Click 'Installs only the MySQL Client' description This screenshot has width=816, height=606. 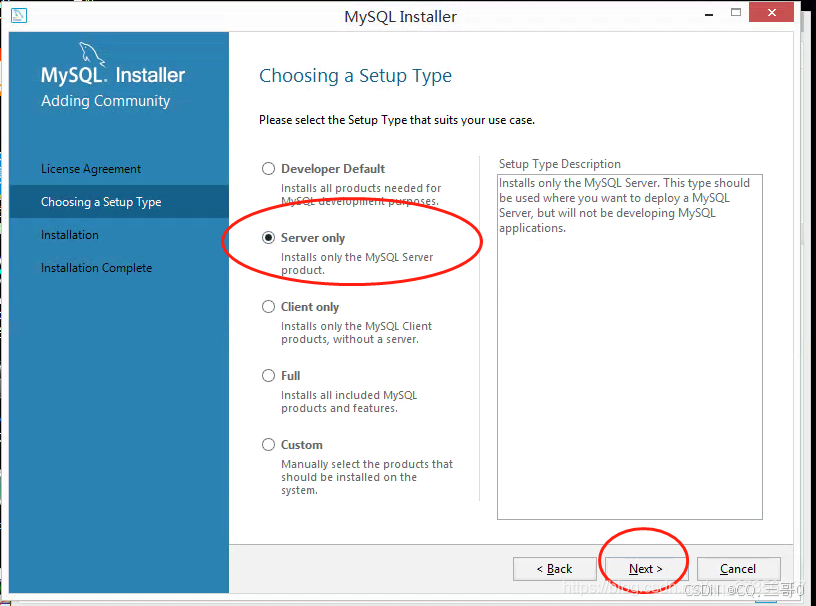coord(356,333)
